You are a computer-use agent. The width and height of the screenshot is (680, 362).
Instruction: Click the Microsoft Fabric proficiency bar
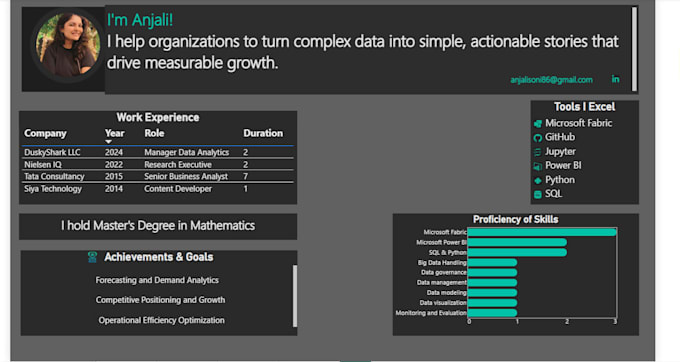click(542, 232)
